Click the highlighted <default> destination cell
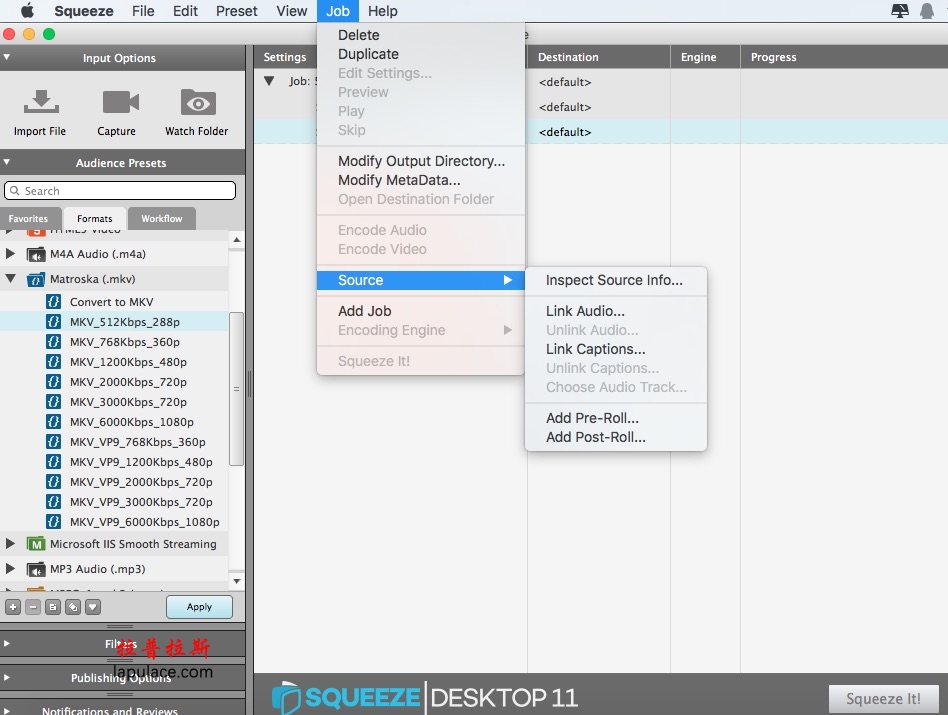This screenshot has width=948, height=715. click(599, 132)
